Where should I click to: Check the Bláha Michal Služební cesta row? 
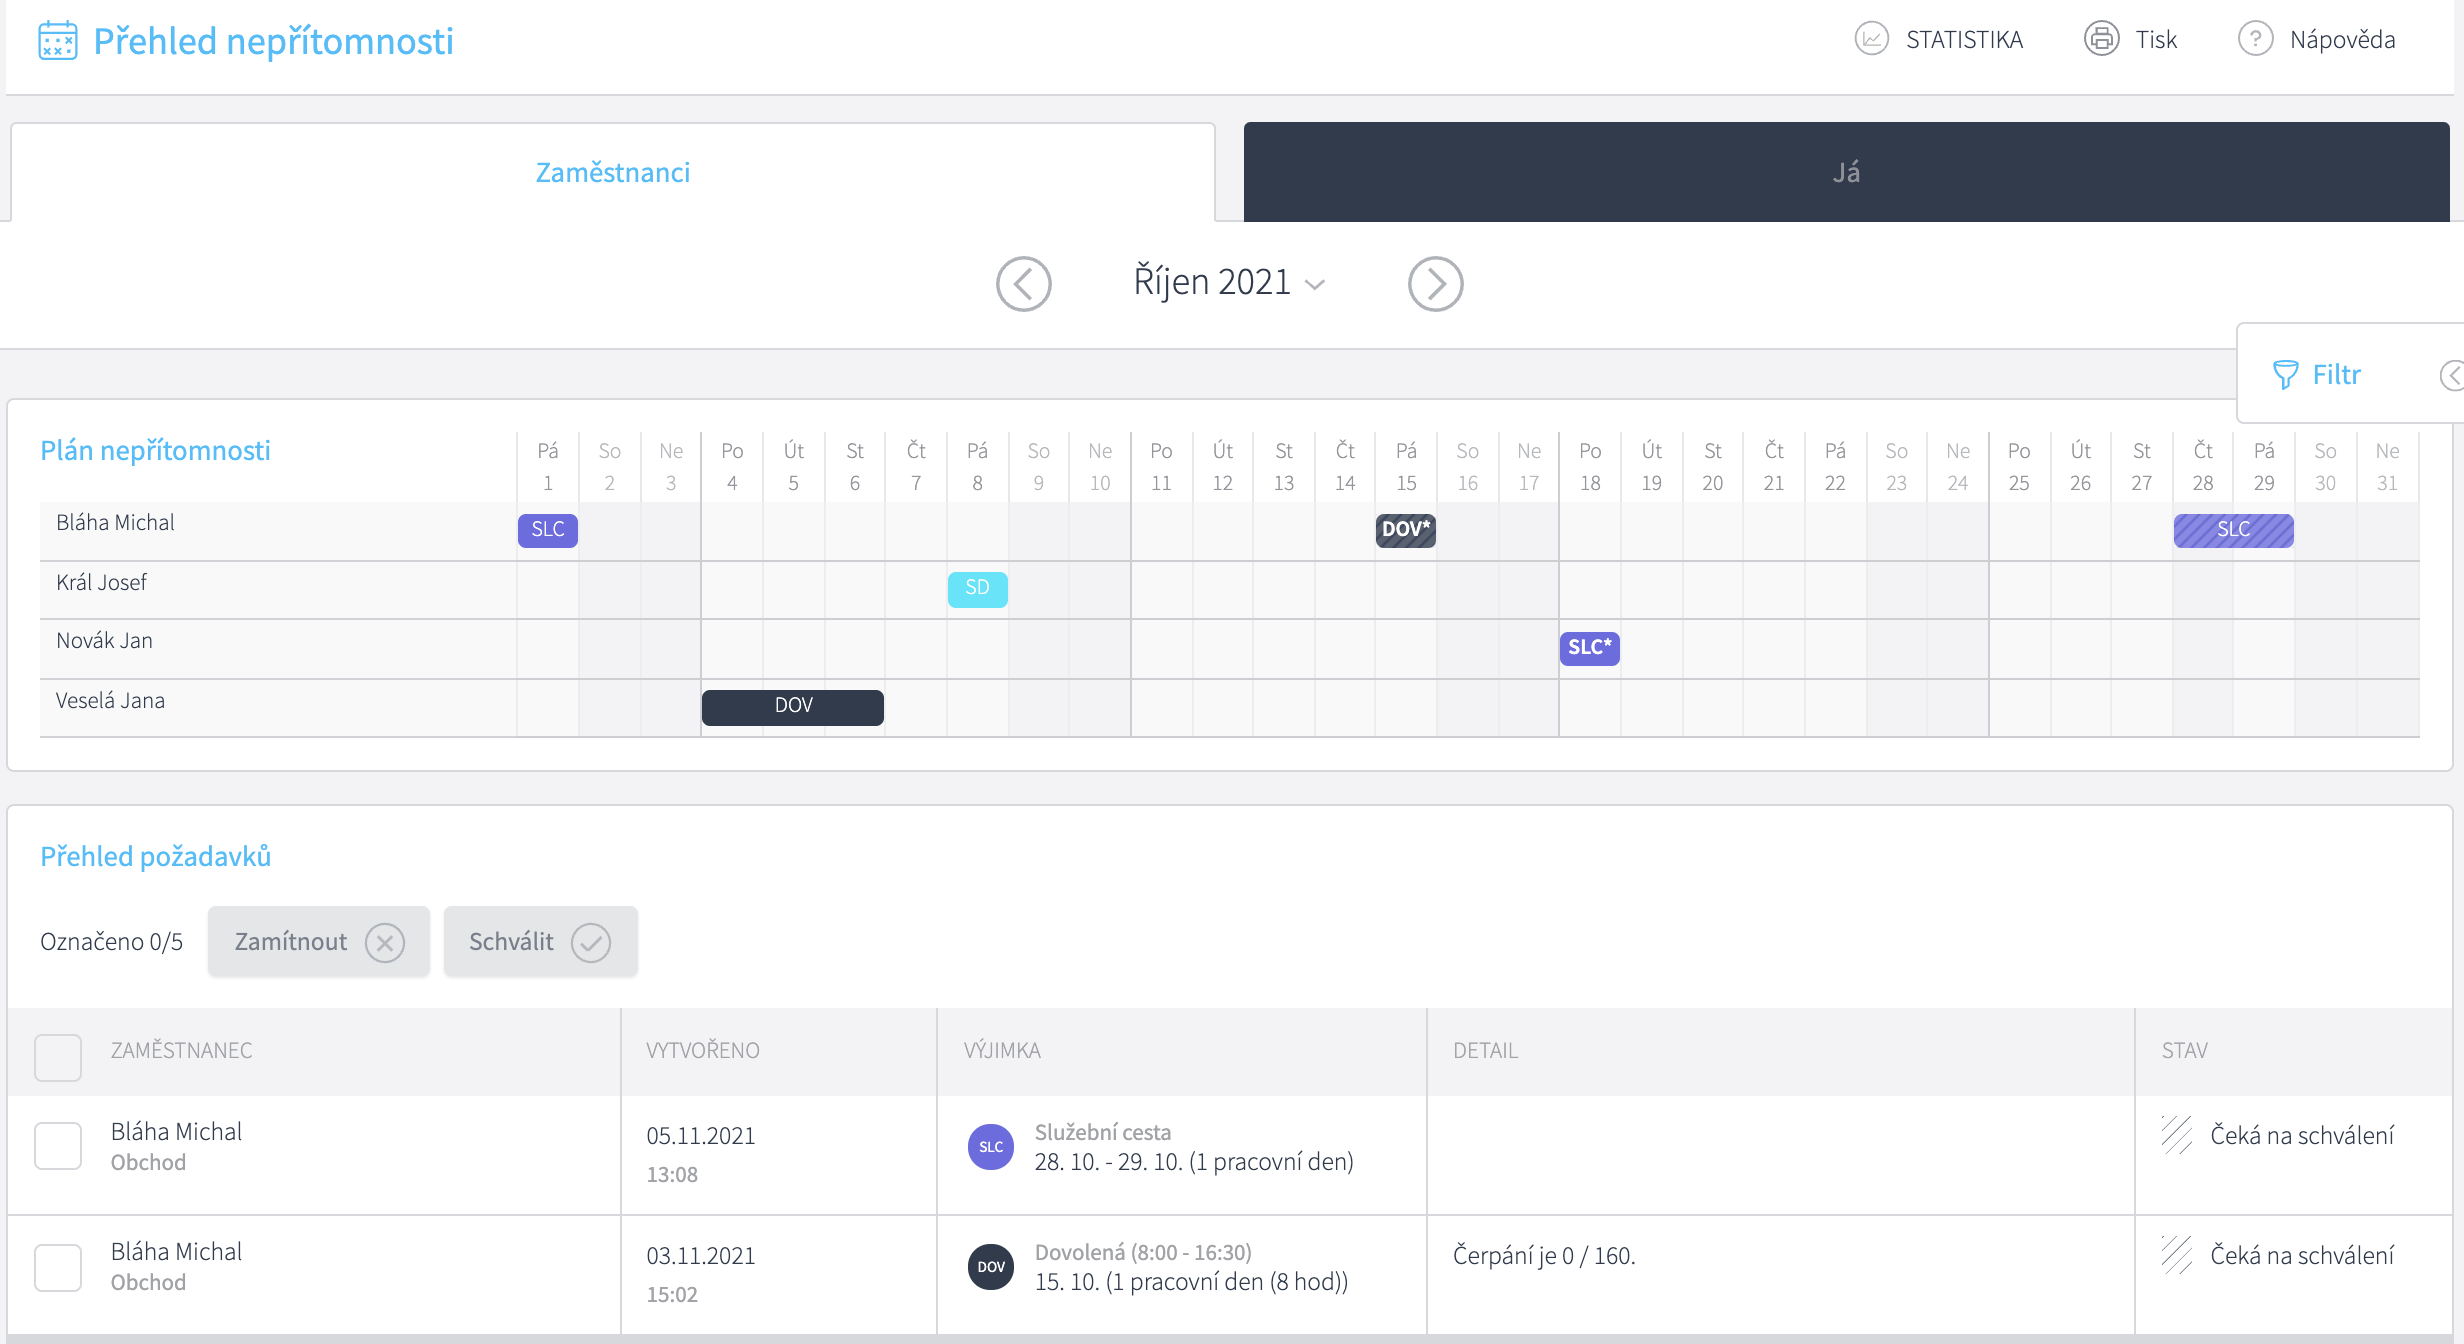click(x=58, y=1145)
